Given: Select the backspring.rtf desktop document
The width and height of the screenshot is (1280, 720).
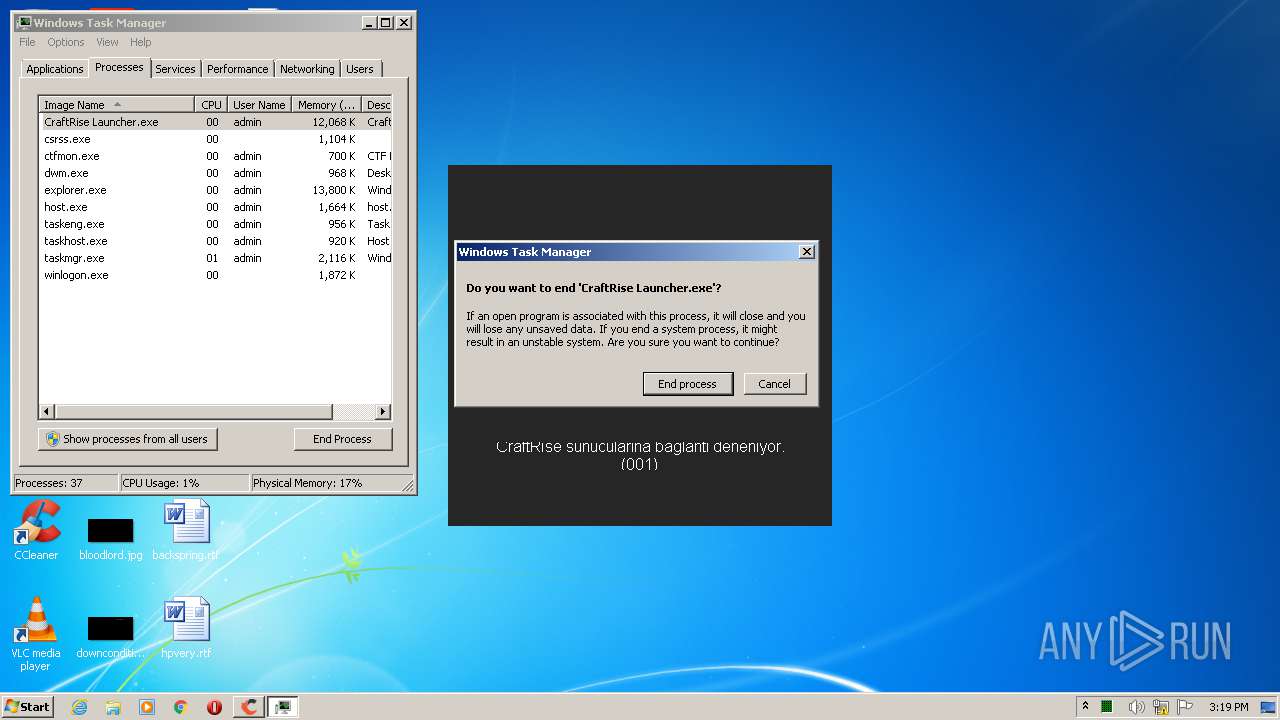Looking at the screenshot, I should pos(186,531).
